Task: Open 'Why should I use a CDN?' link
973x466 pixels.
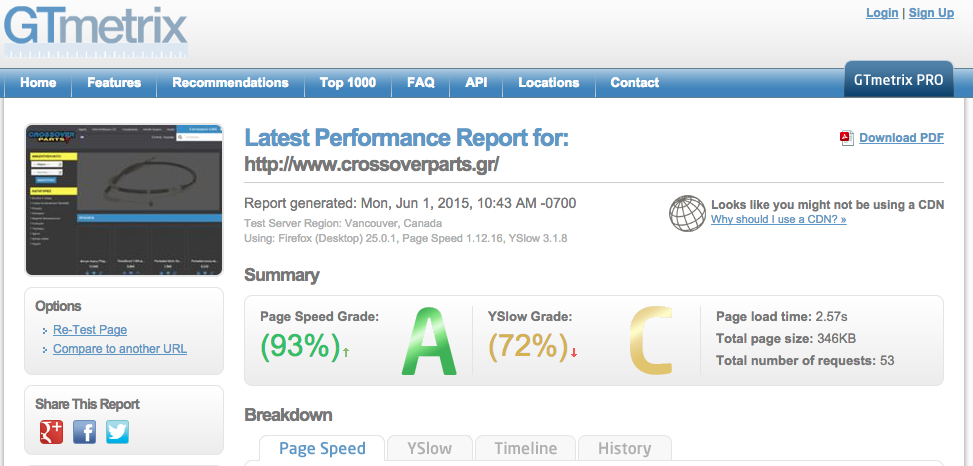Action: [x=778, y=219]
